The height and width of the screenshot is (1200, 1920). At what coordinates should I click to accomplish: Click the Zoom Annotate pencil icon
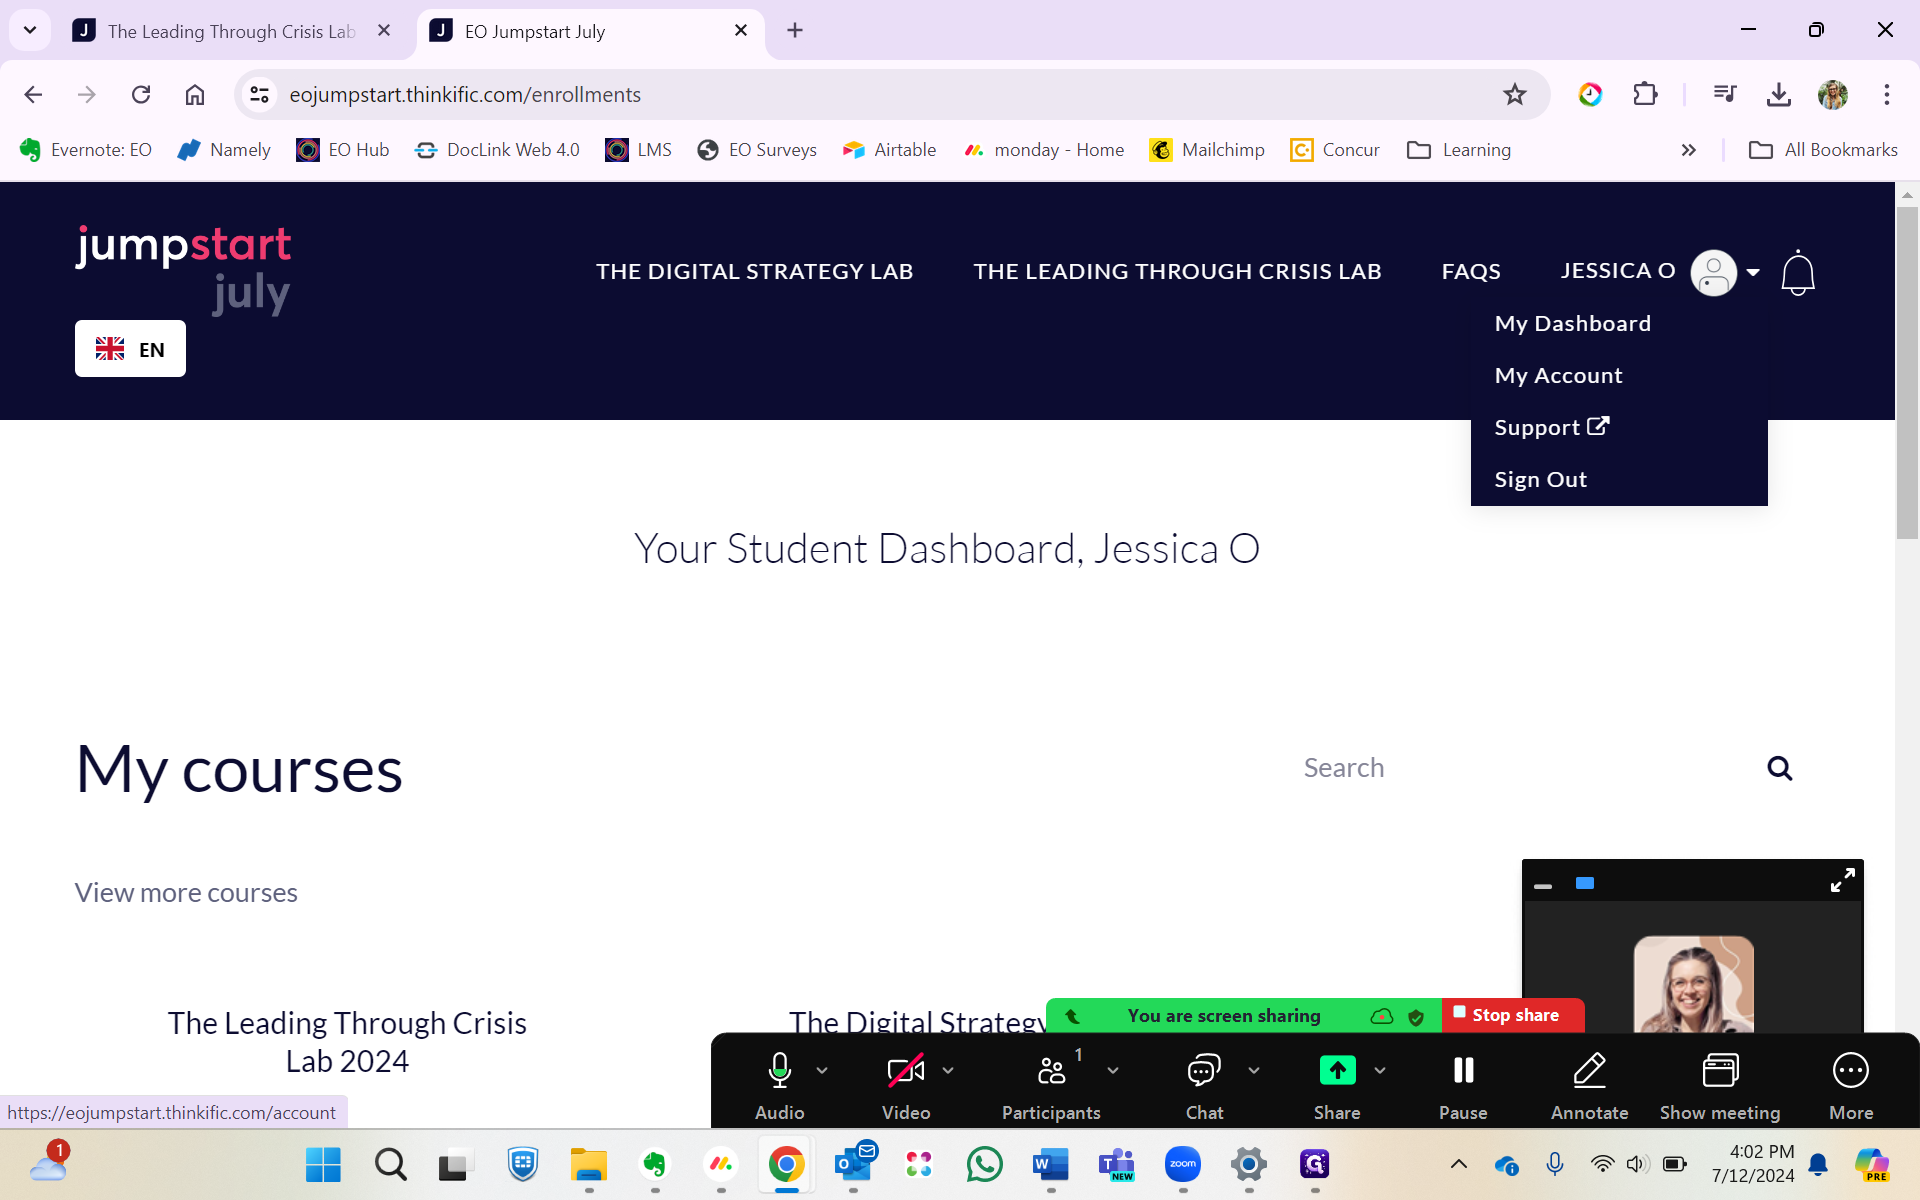(x=1589, y=1070)
